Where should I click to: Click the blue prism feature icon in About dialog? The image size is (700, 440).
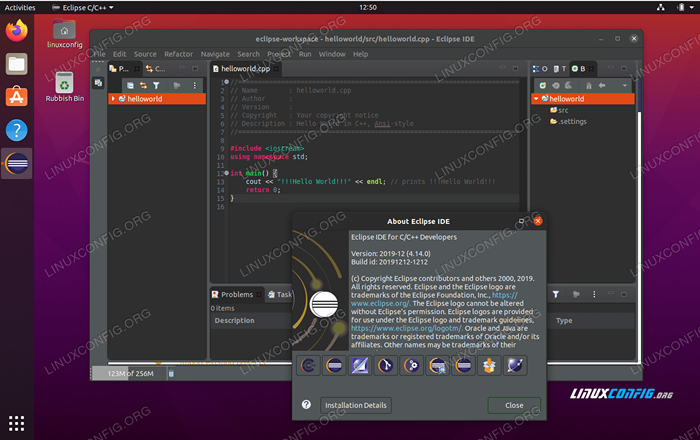360,366
